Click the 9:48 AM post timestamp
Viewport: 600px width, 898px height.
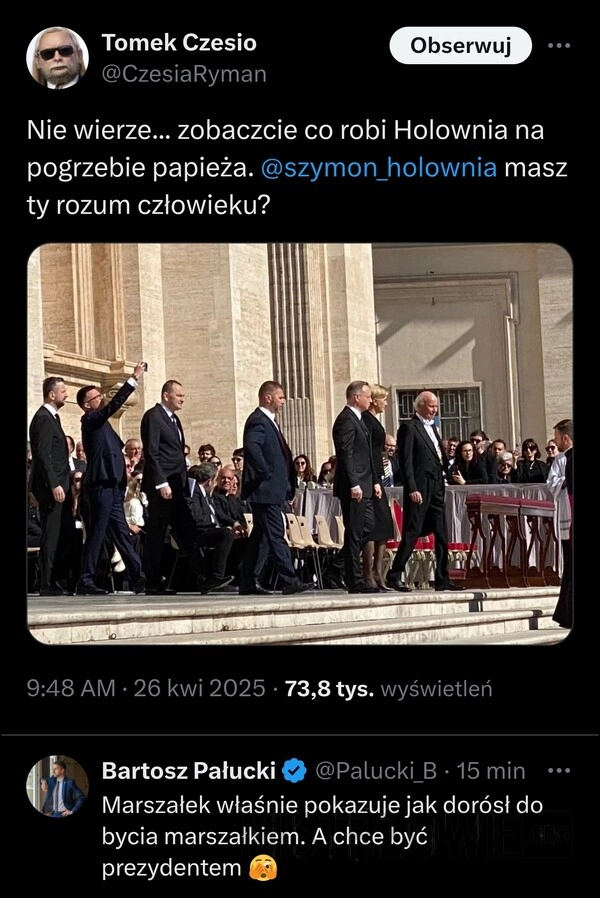click(x=71, y=688)
